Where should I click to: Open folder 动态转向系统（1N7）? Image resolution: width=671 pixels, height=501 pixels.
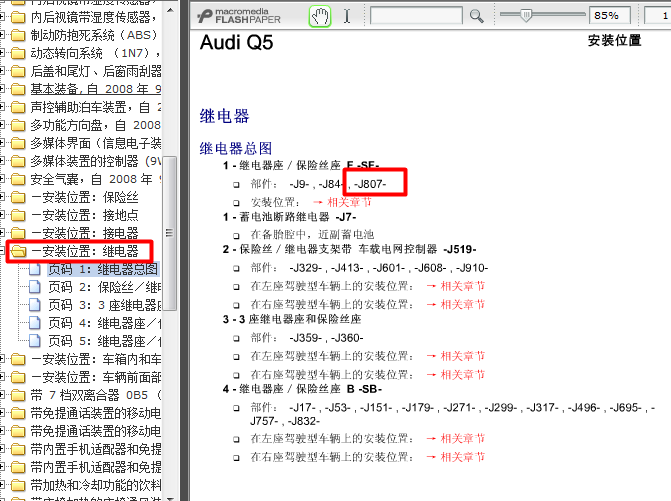(96, 53)
